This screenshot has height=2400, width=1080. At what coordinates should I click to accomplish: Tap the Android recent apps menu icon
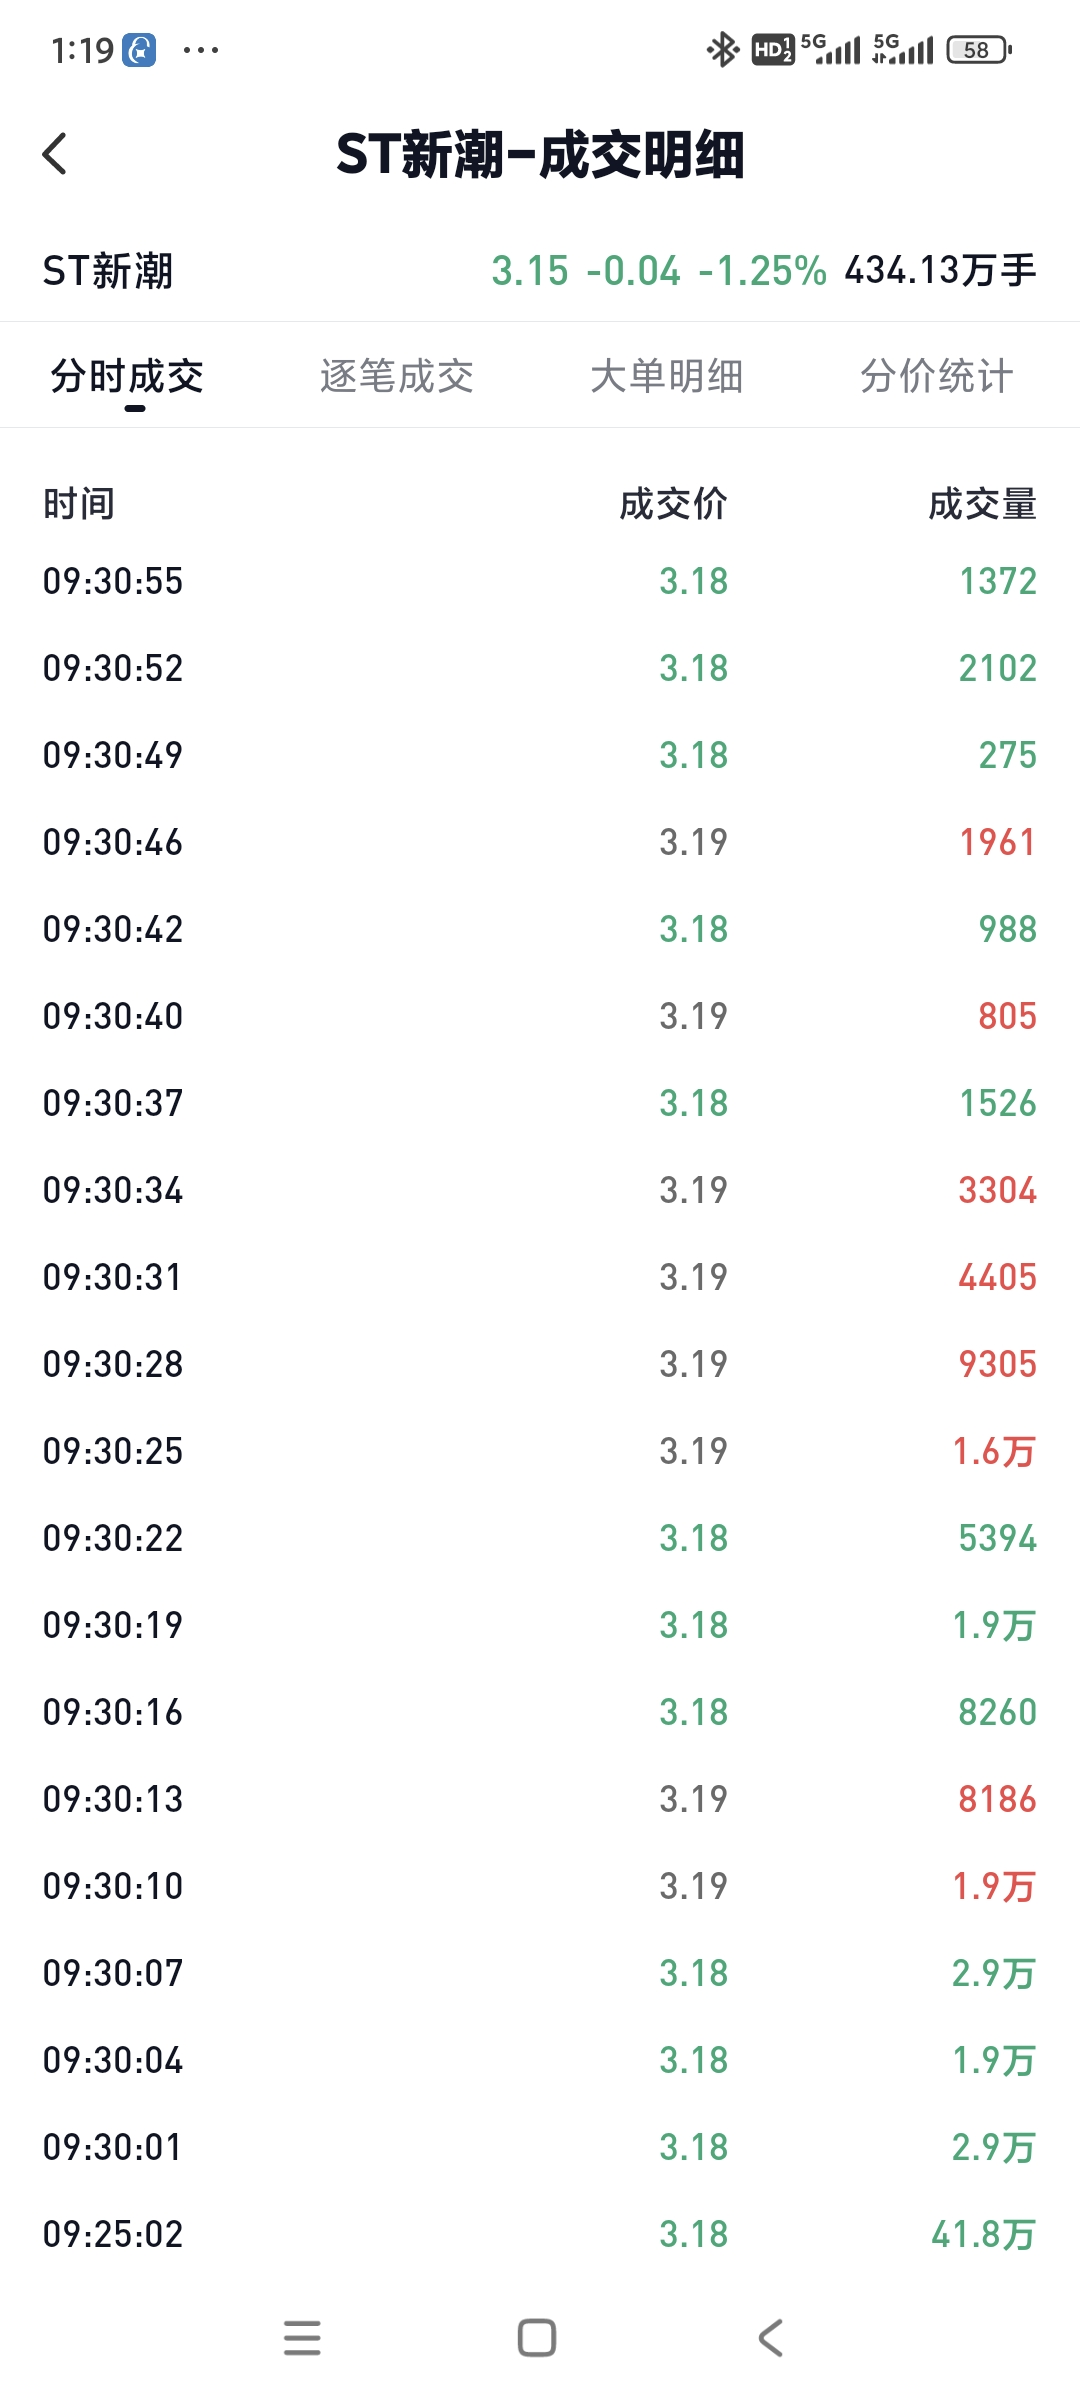[x=302, y=2338]
